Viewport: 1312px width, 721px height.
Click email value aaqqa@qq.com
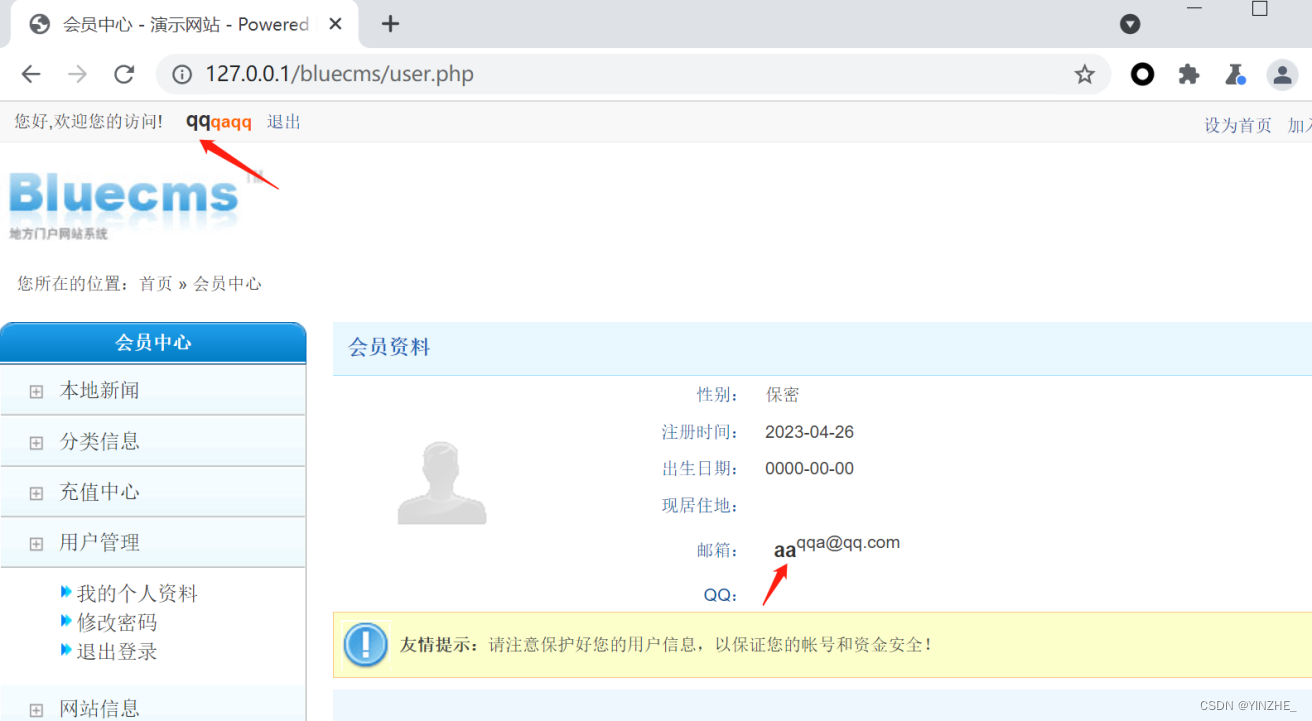click(x=837, y=546)
